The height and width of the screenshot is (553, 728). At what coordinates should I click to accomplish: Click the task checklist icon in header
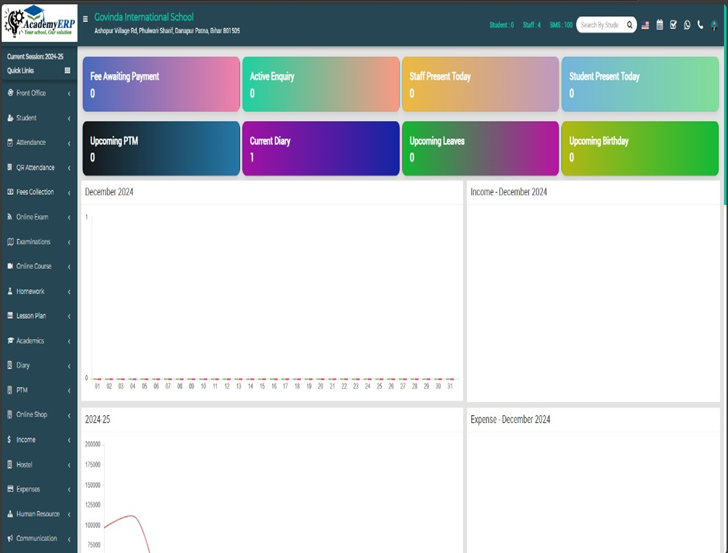coord(673,25)
